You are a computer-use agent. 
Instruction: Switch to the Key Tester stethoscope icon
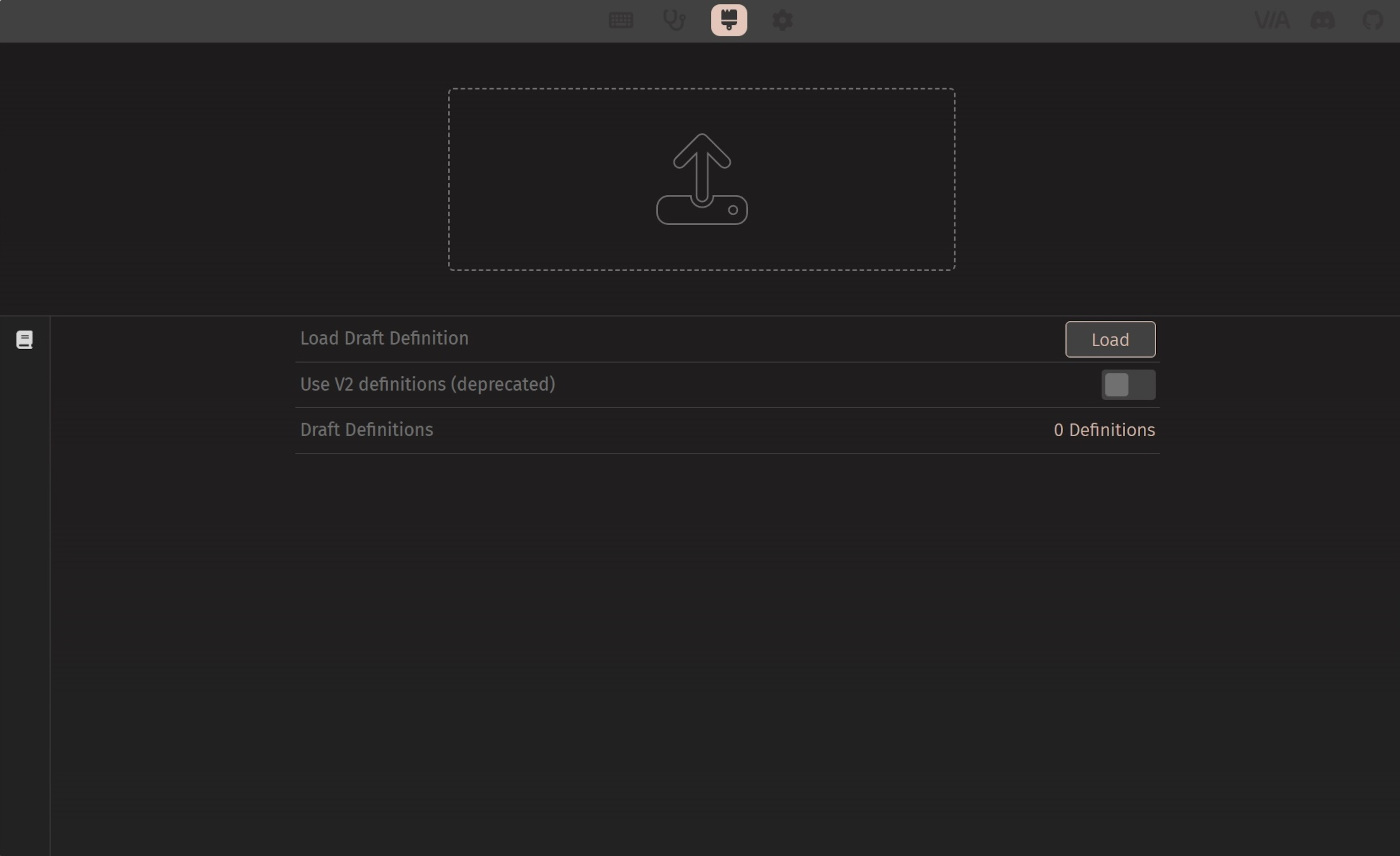coord(675,20)
